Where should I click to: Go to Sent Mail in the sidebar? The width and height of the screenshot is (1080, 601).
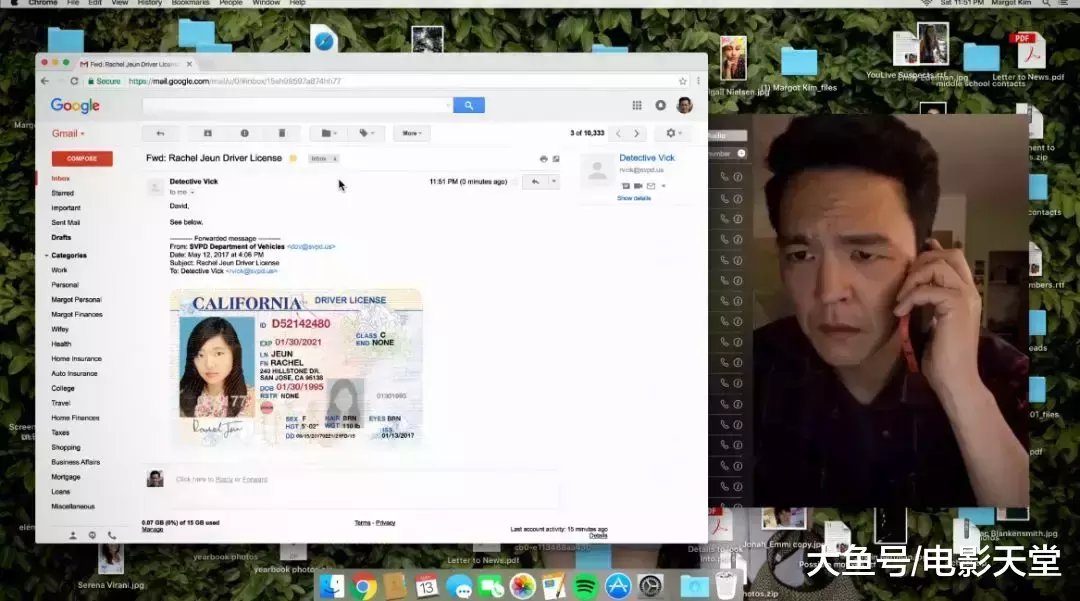coord(65,223)
